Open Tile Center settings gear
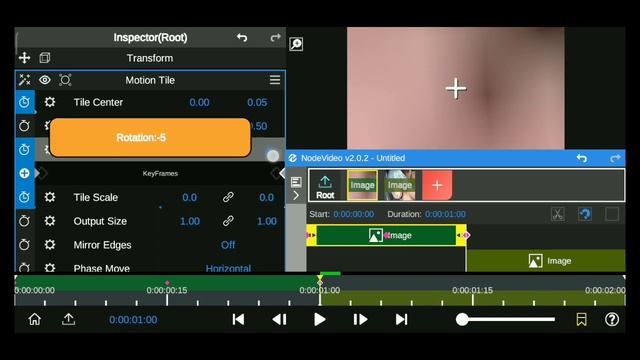 [x=50, y=102]
